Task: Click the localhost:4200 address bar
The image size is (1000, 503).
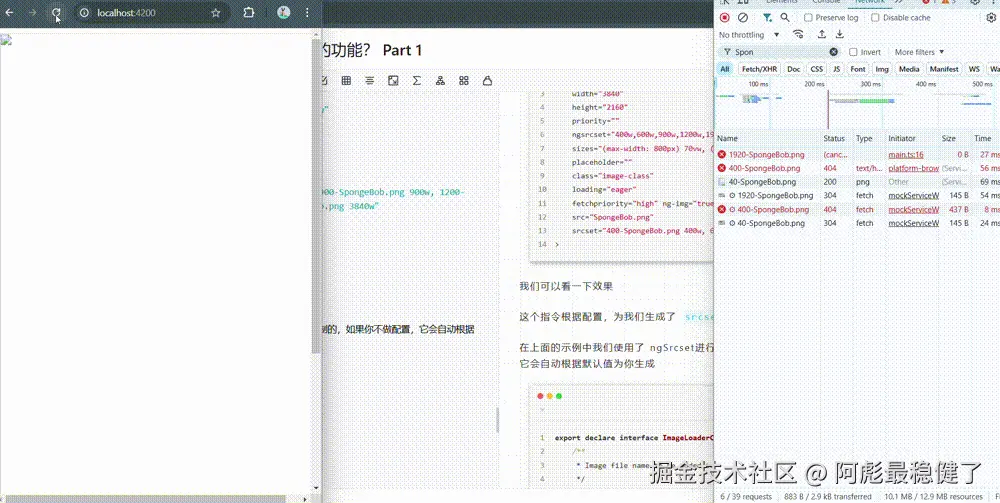Action: [x=150, y=13]
